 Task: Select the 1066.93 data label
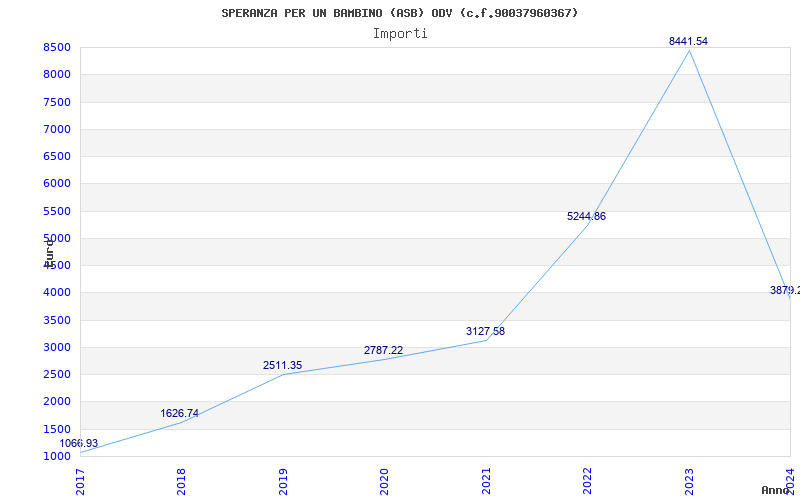pyautogui.click(x=79, y=444)
